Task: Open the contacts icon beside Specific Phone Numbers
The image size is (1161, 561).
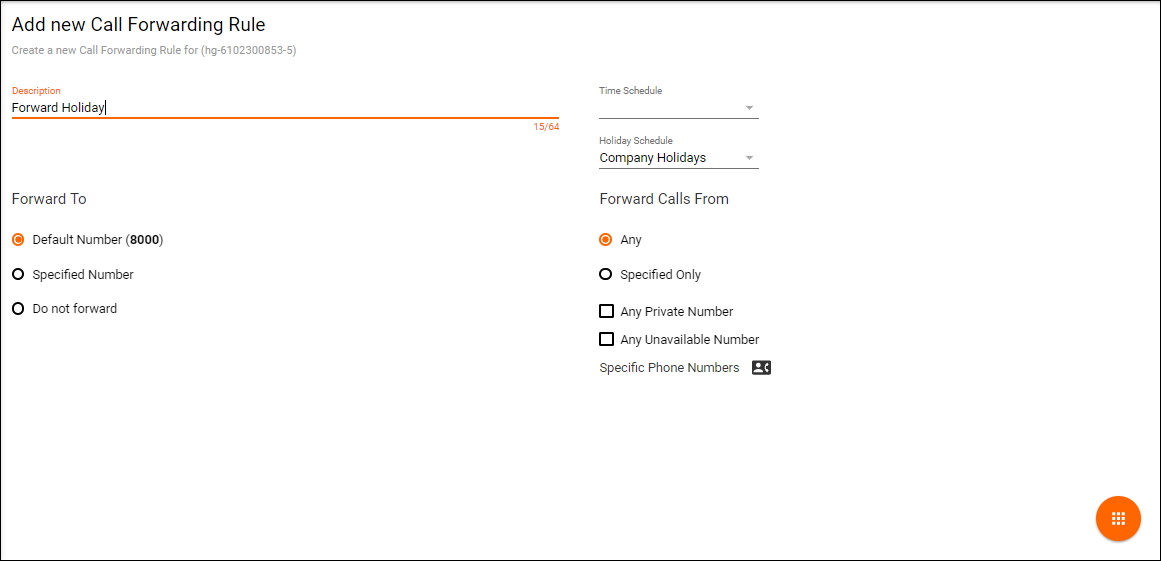Action: pyautogui.click(x=761, y=368)
